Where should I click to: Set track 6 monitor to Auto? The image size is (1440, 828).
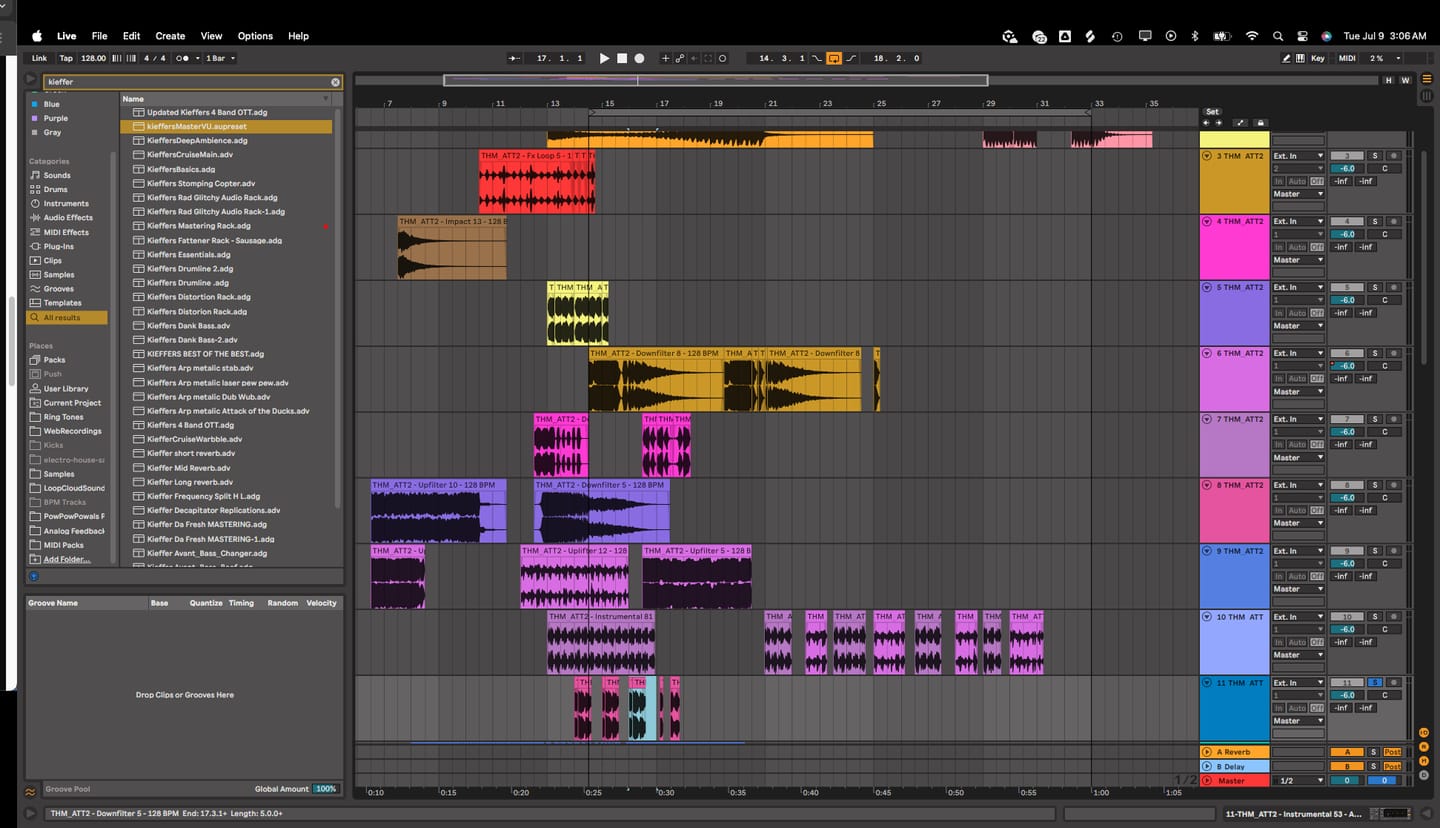1297,379
